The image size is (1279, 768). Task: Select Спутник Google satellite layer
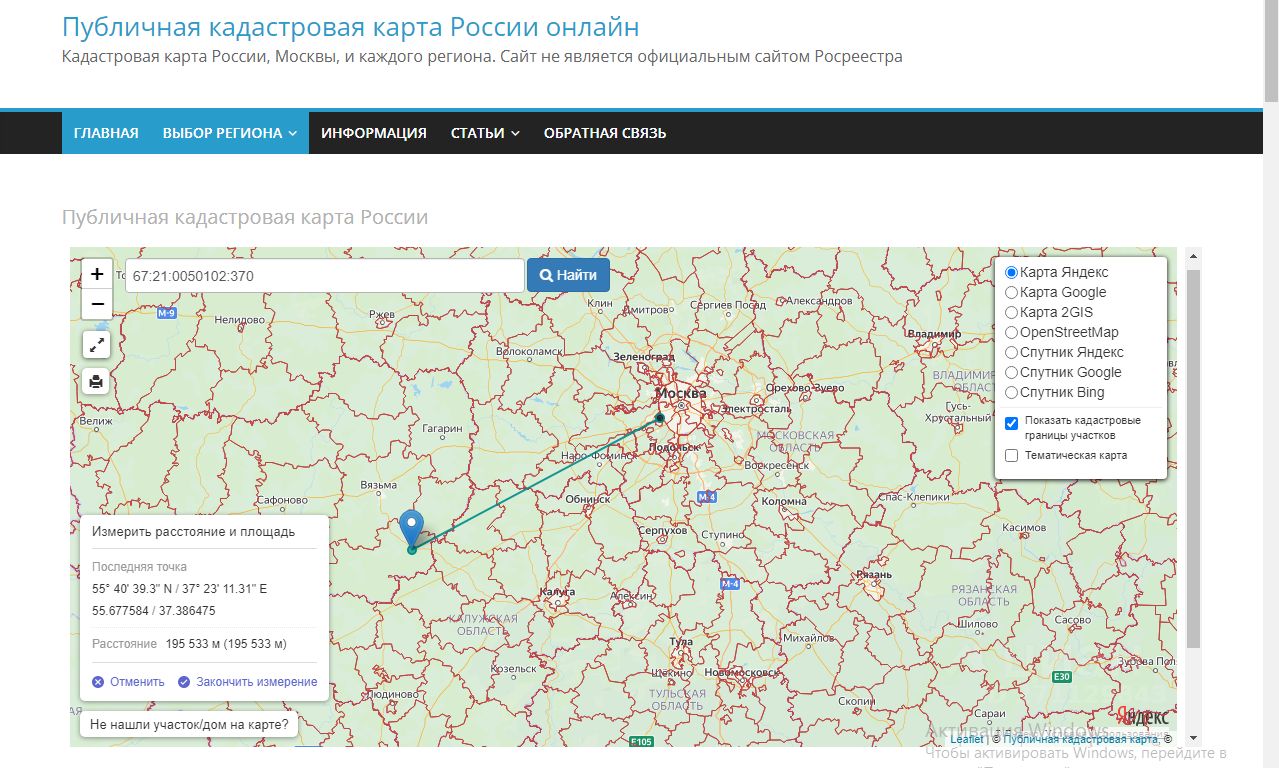click(1011, 372)
